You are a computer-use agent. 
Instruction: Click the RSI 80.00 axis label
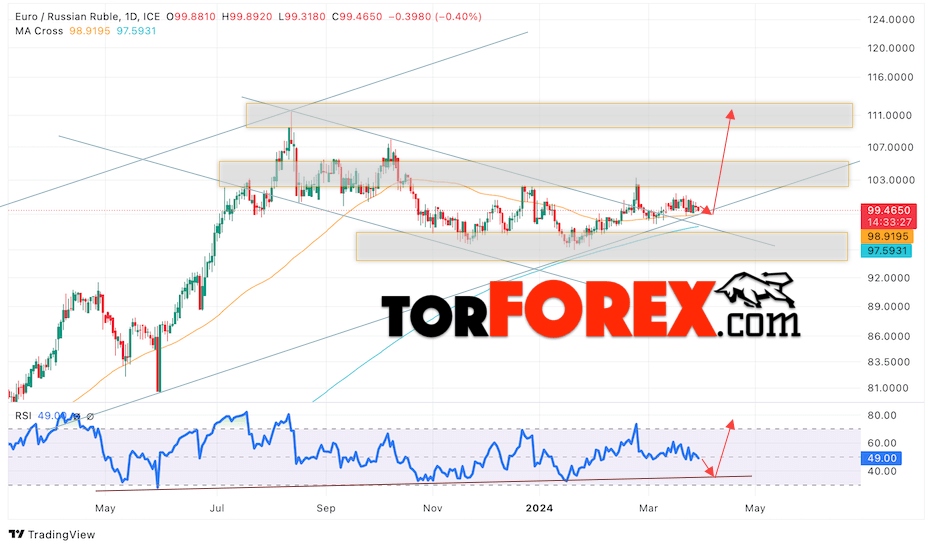(882, 416)
